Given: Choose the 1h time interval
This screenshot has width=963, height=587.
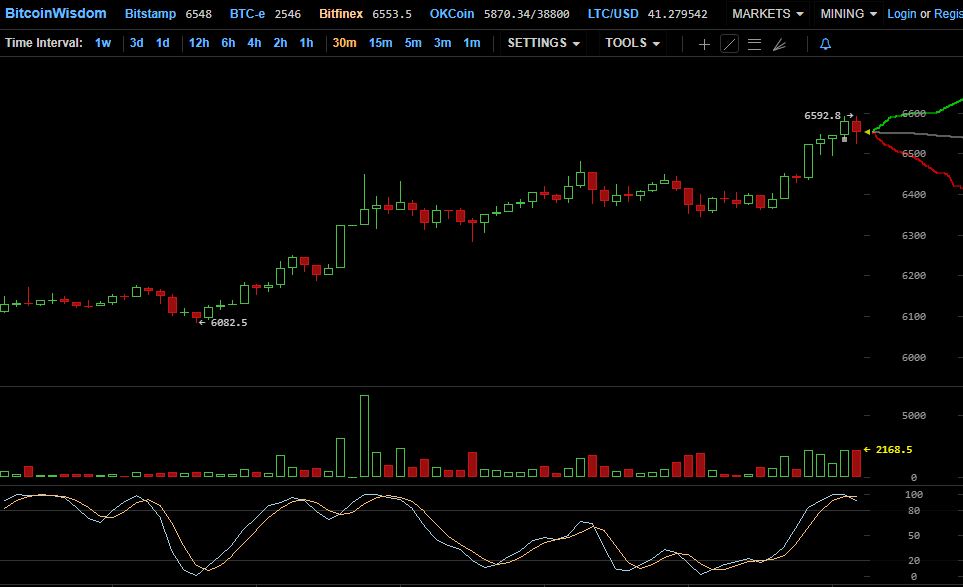Looking at the screenshot, I should [306, 43].
